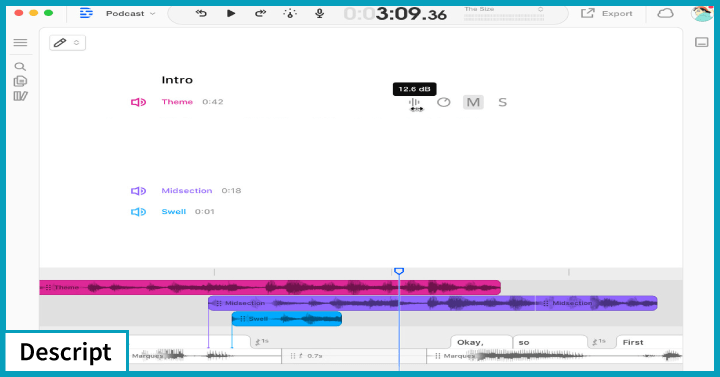Select the first purple Midsection clip
720x377 pixels.
(x=371, y=303)
